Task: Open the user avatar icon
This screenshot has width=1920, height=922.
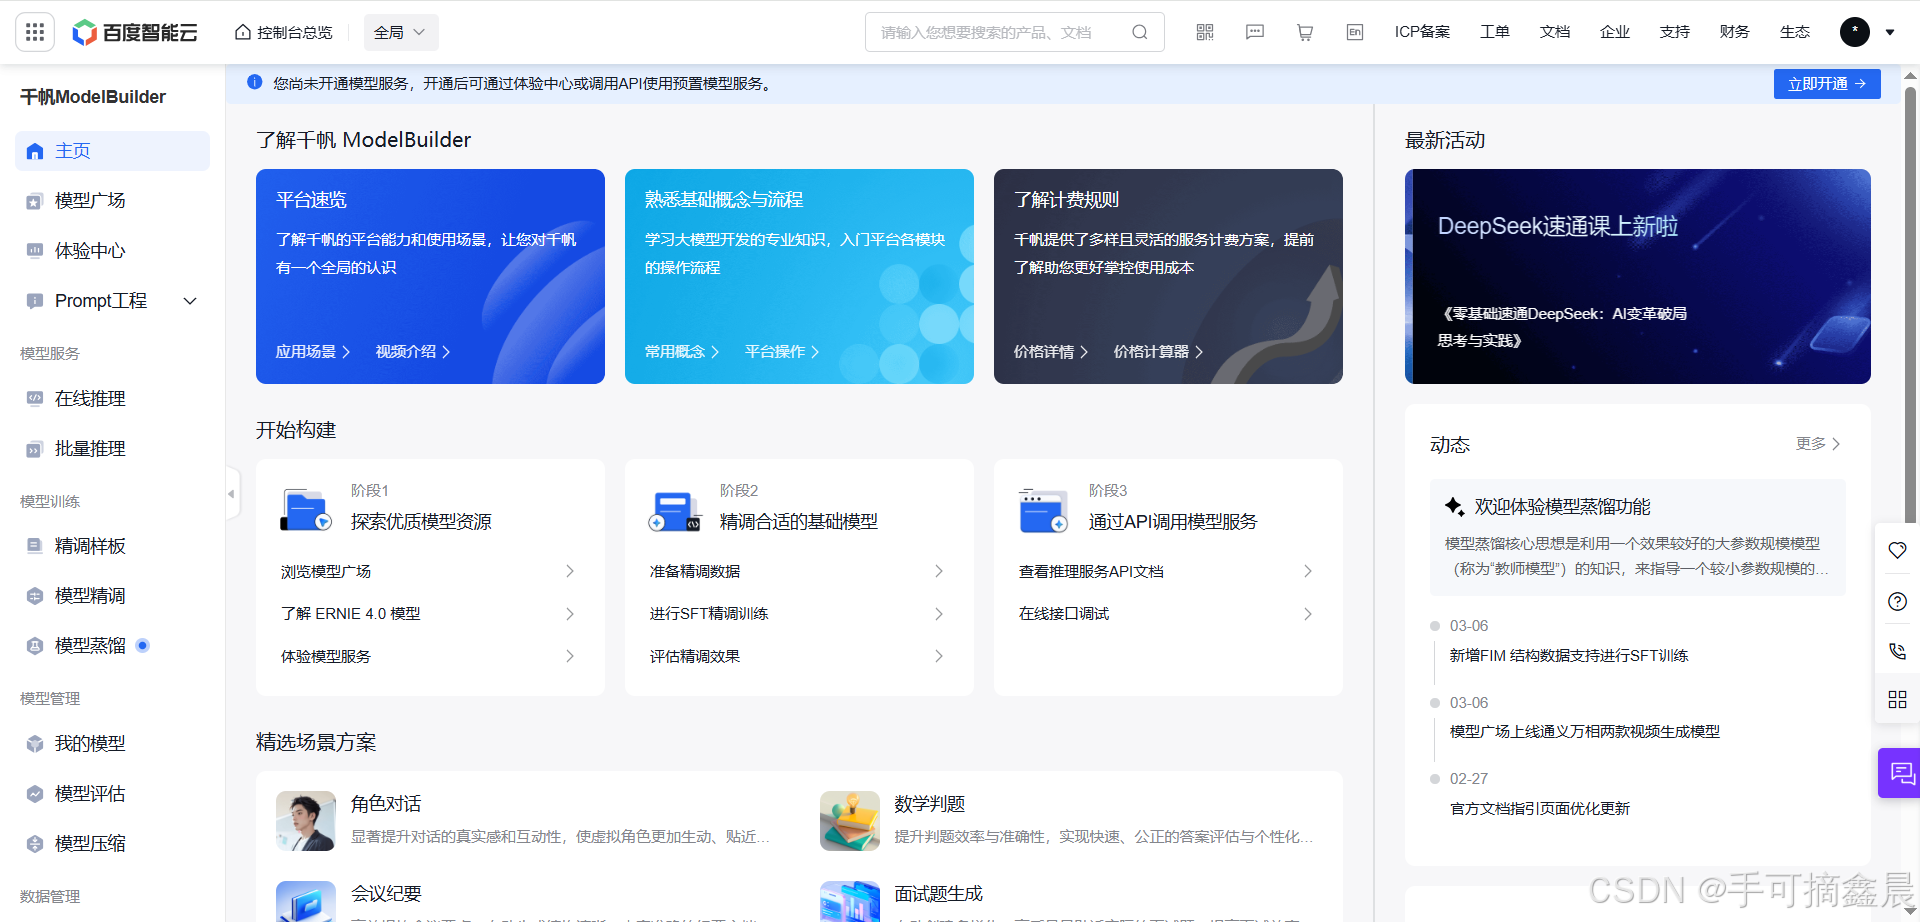Action: point(1855,32)
